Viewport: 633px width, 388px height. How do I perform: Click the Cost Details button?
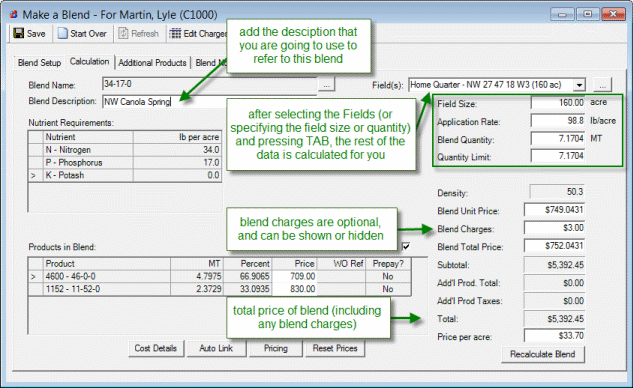[x=156, y=348]
